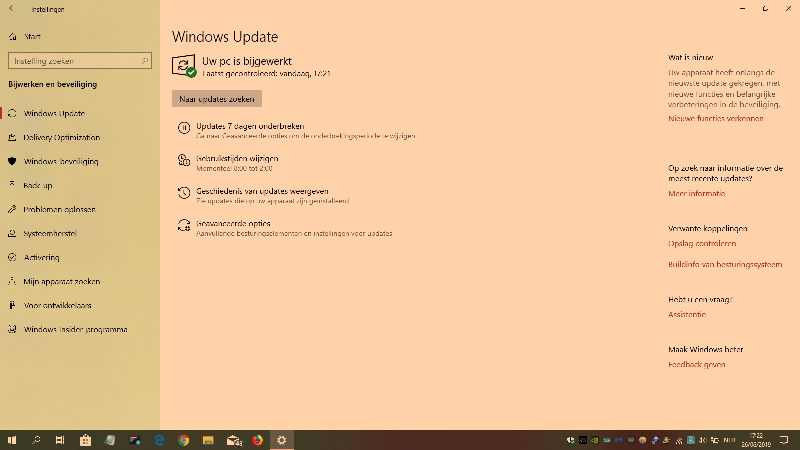Click the weather tray icon
The height and width of the screenshot is (450, 800).
pyautogui.click(x=643, y=440)
